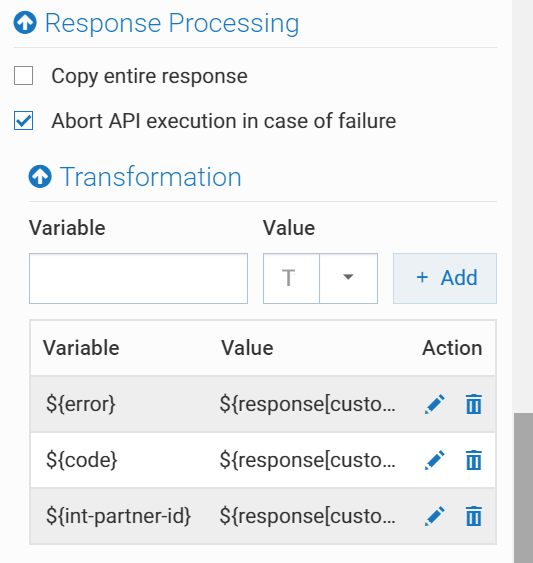Image resolution: width=533 pixels, height=563 pixels.
Task: Click the T text type icon
Action: 288,278
